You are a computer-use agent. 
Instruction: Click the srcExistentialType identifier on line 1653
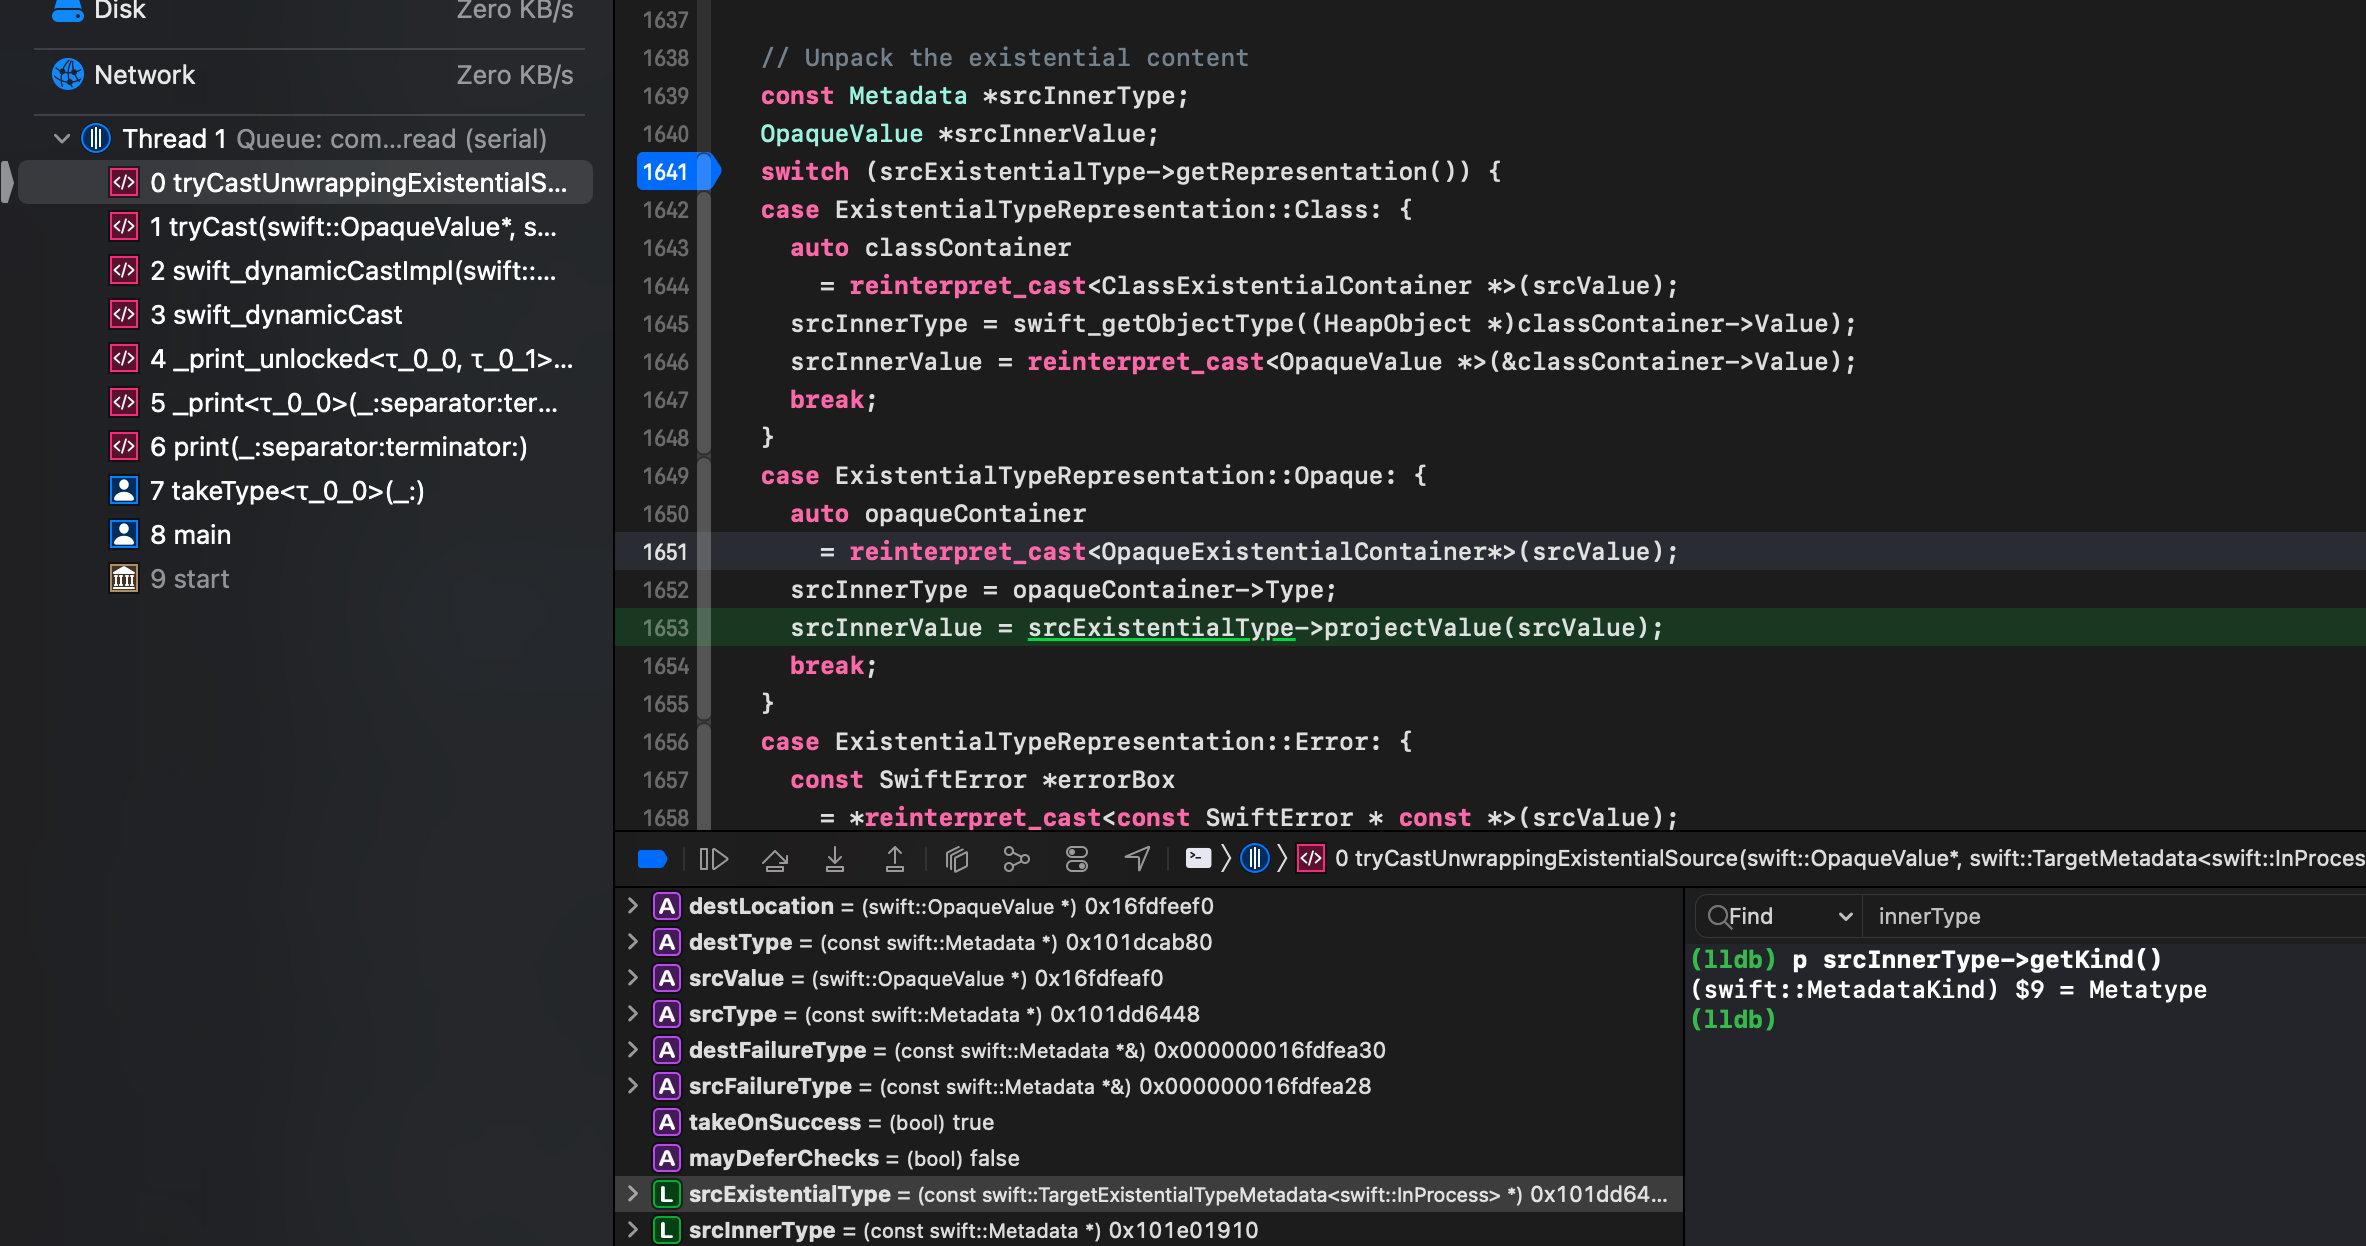pos(1161,628)
